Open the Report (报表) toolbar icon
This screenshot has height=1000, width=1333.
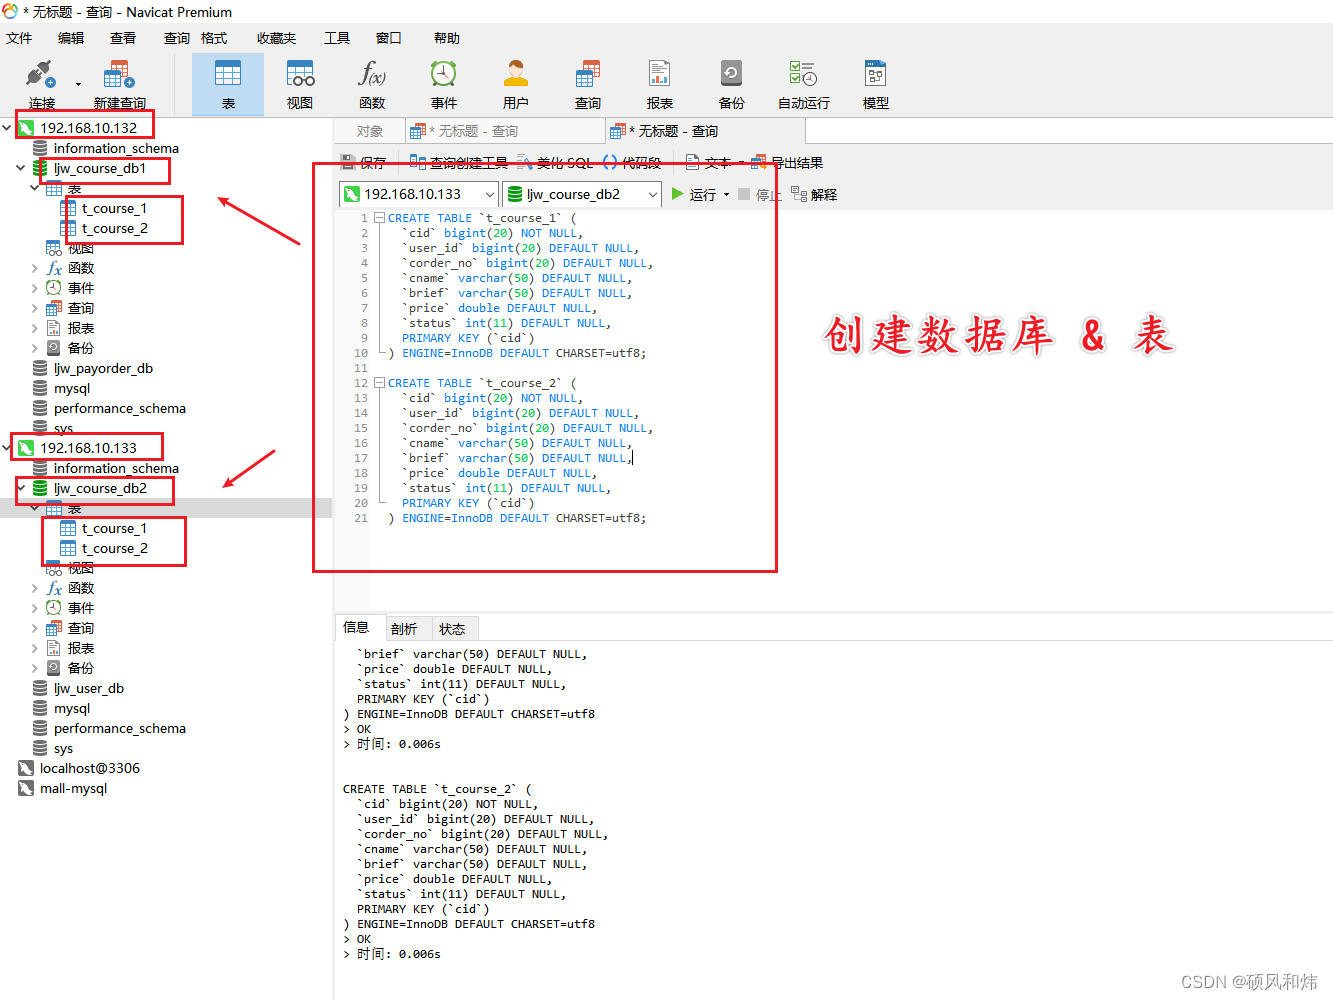pyautogui.click(x=660, y=84)
